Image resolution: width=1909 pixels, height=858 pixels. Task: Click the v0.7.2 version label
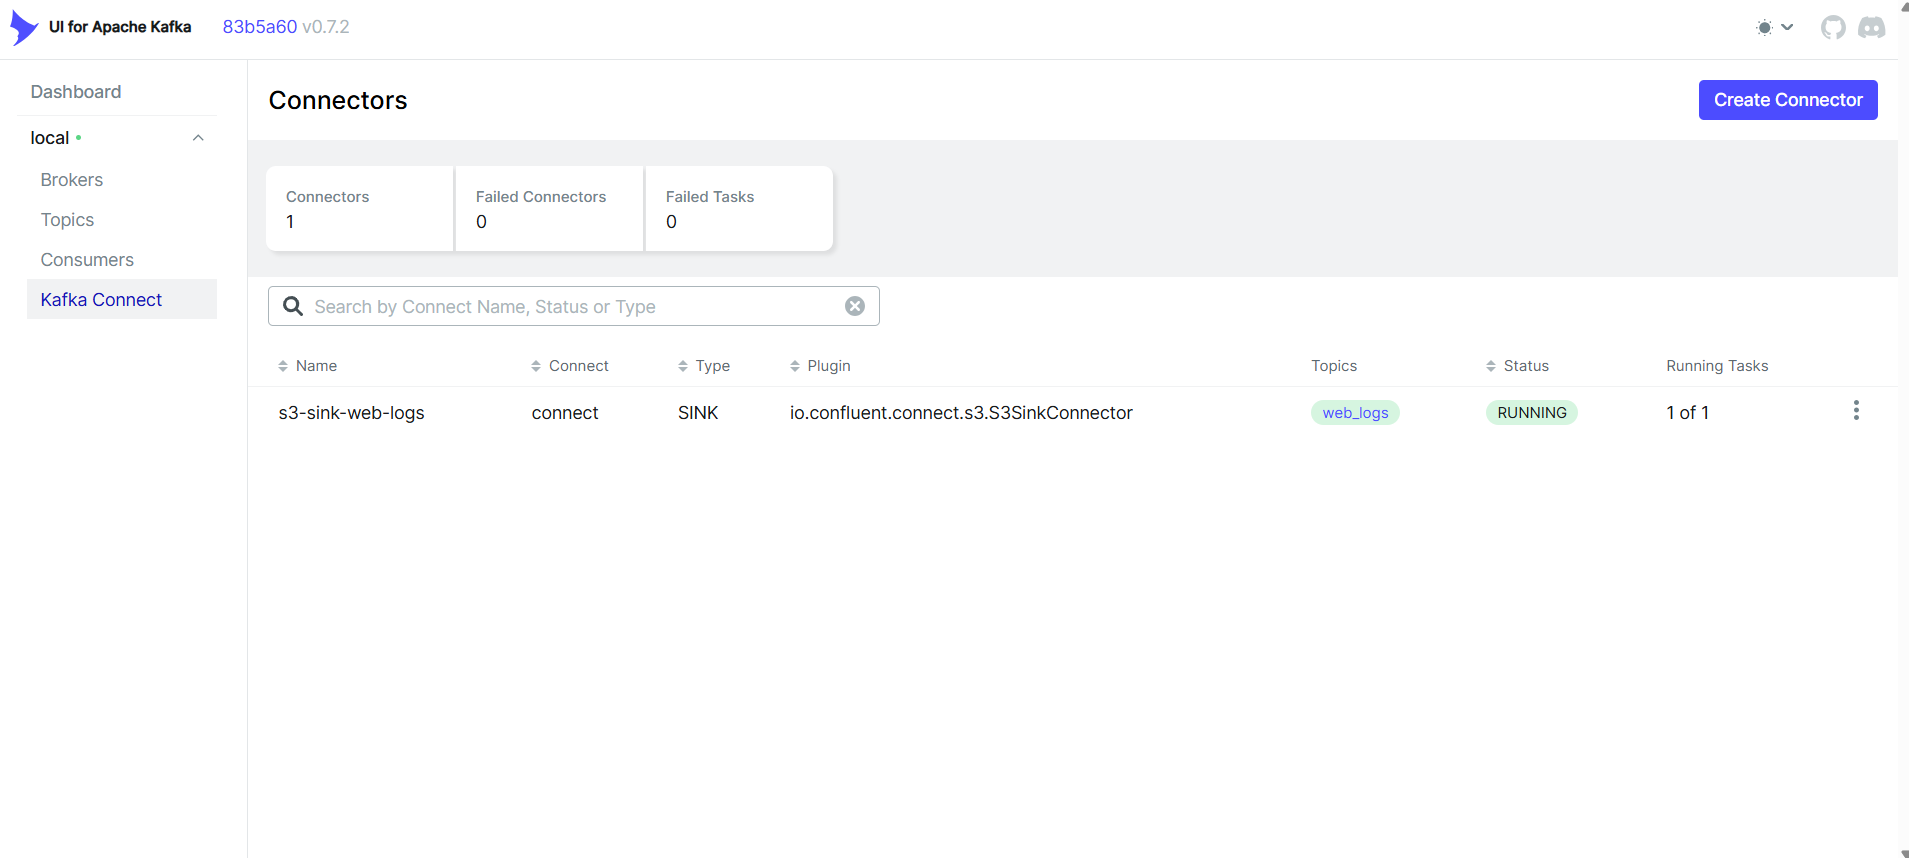coord(326,27)
